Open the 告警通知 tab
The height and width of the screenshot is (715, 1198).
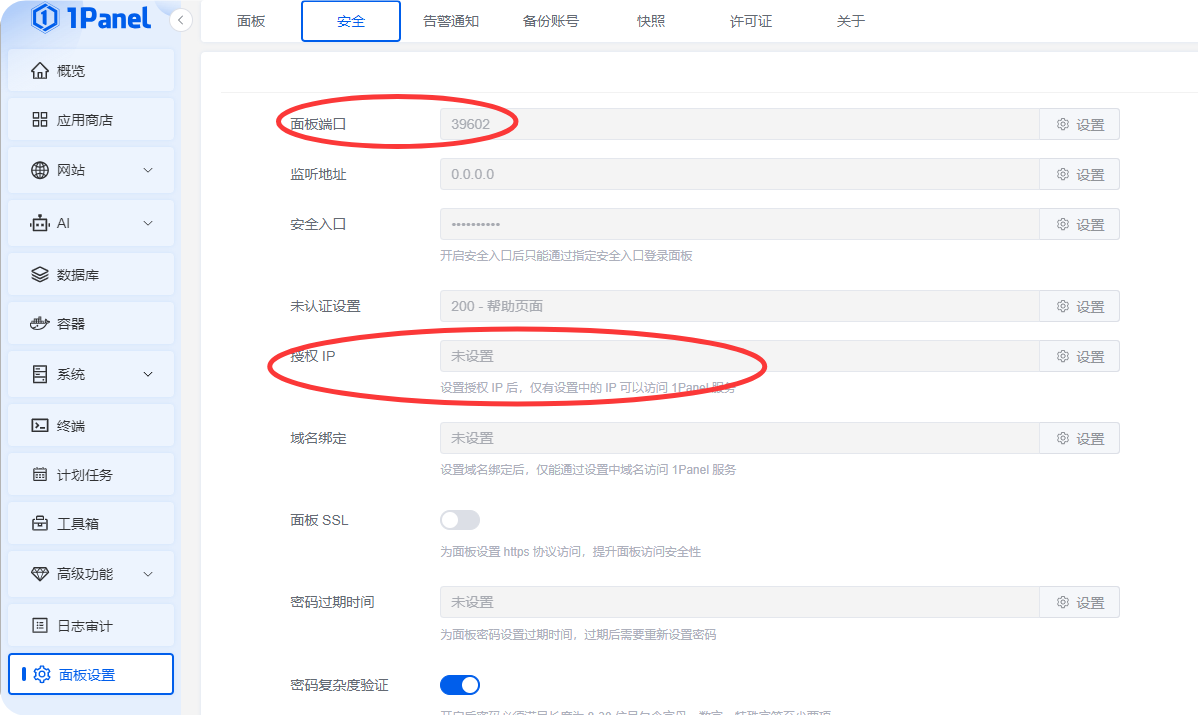tap(451, 21)
